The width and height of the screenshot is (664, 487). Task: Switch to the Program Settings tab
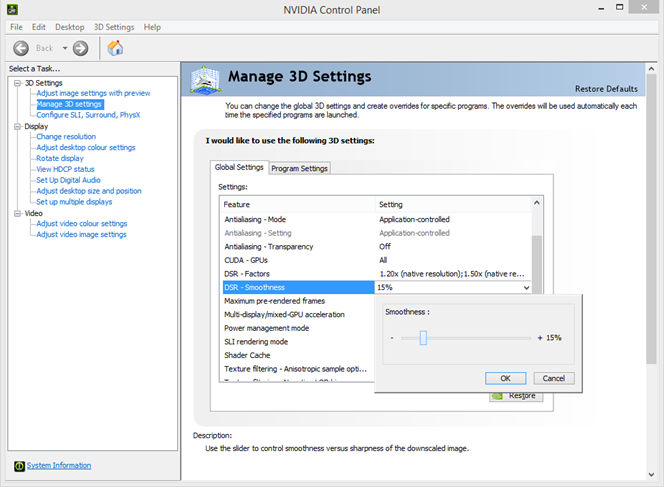299,169
